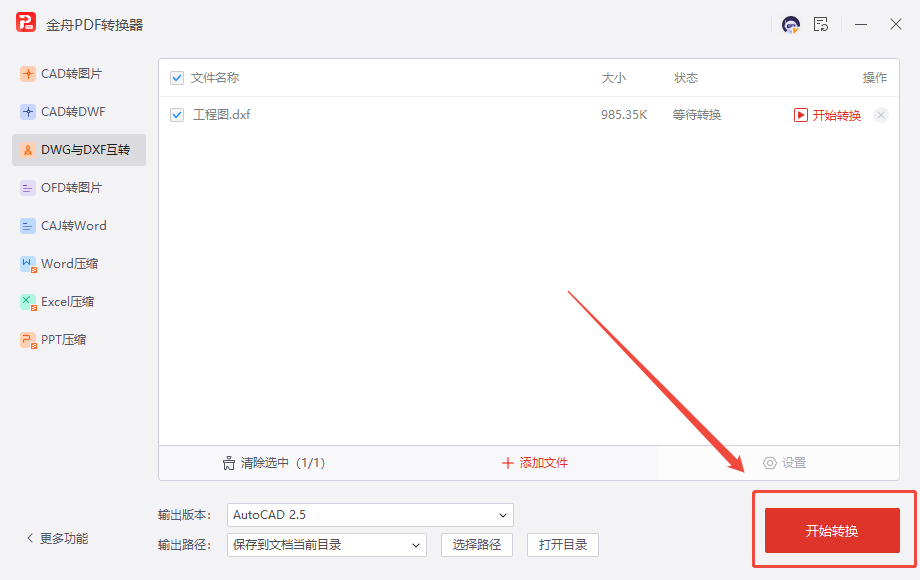Screen dimensions: 920x580
Task: Click the Word压缩 sidebar icon
Action: click(28, 264)
